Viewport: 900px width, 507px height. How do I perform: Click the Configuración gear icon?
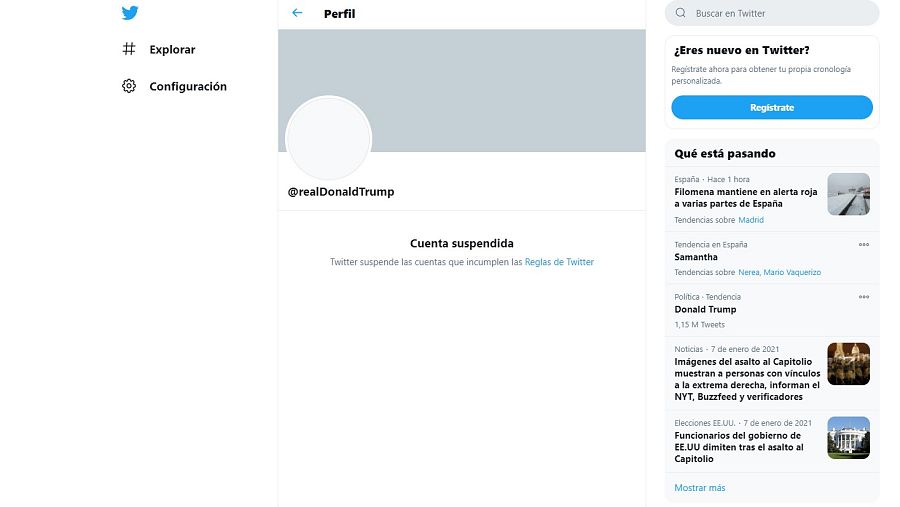129,86
